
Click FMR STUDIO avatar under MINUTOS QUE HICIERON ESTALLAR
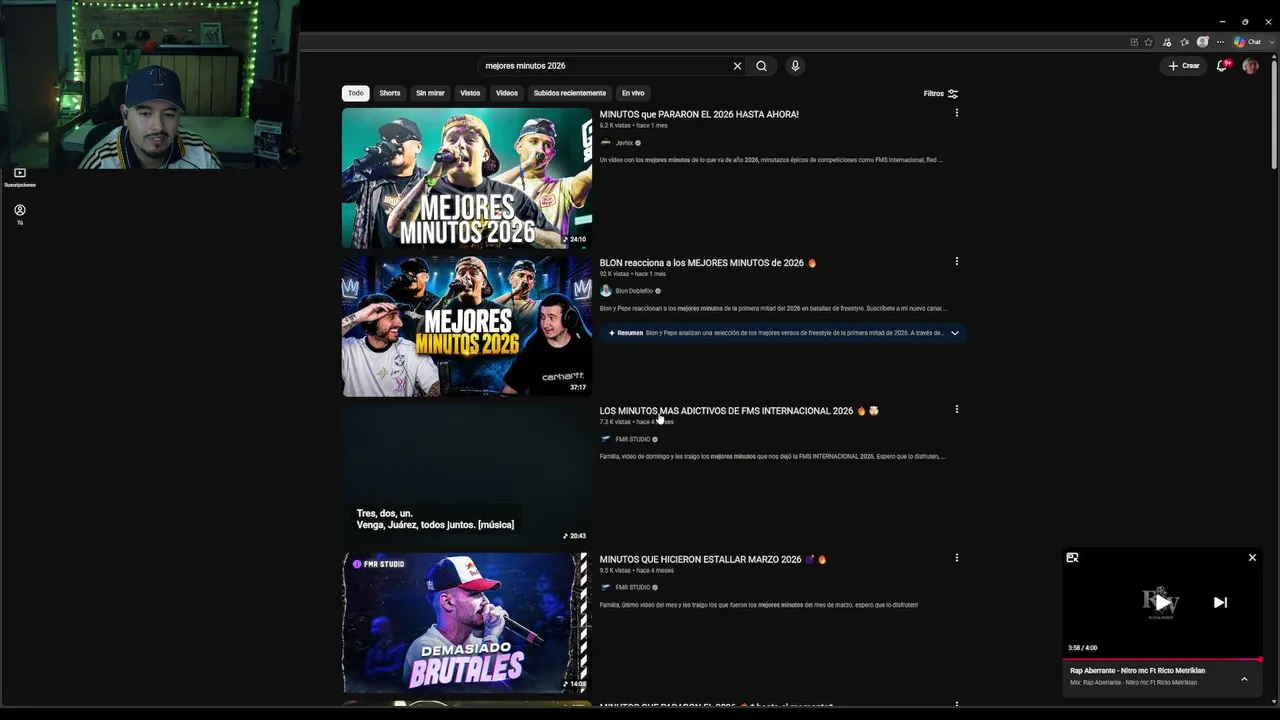605,587
